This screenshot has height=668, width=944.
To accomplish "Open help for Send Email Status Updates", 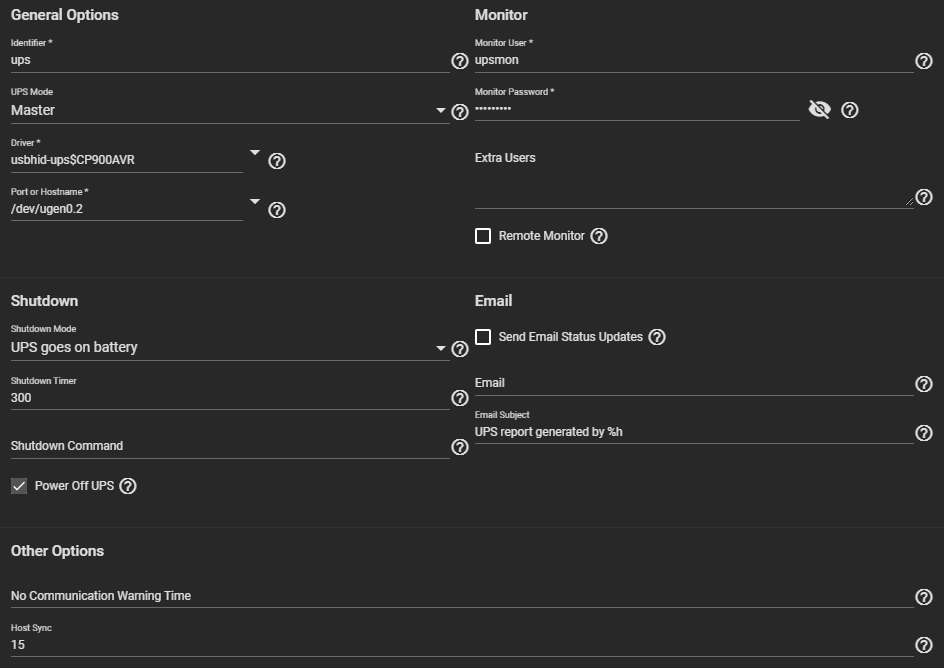I will coord(657,337).
